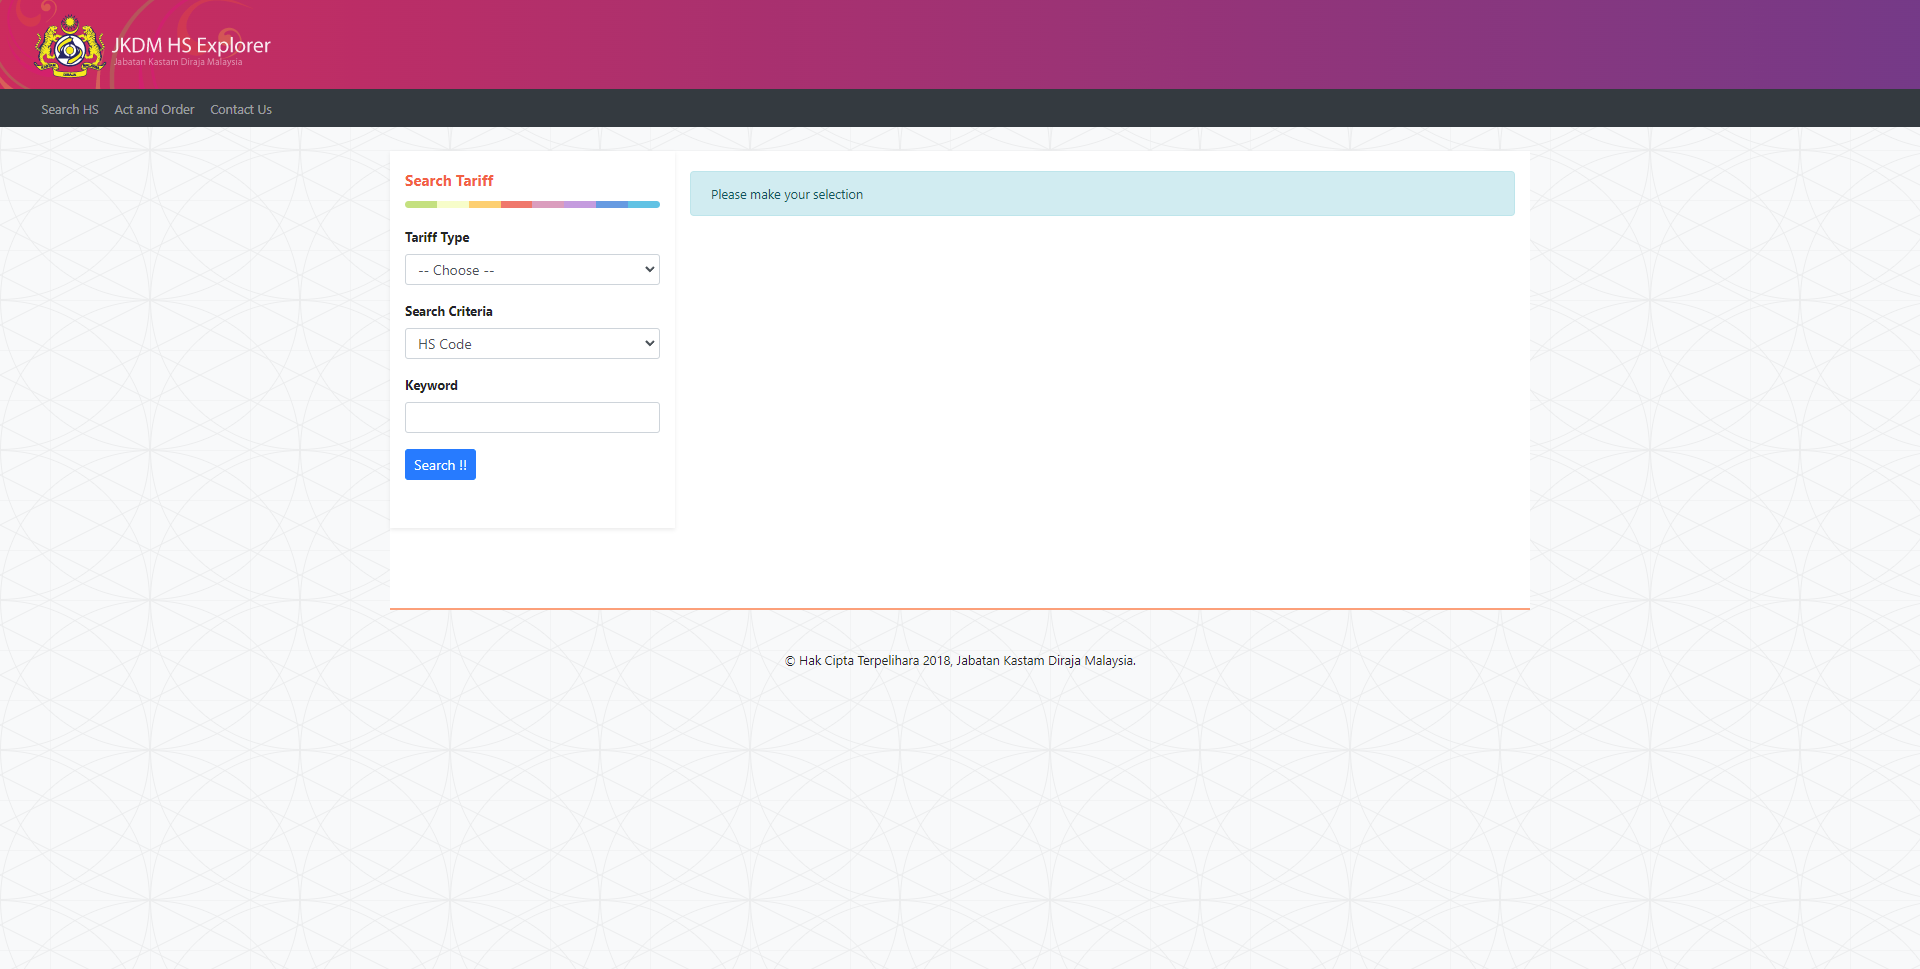The height and width of the screenshot is (969, 1920).
Task: Focus the Keyword text field
Action: [x=532, y=418]
